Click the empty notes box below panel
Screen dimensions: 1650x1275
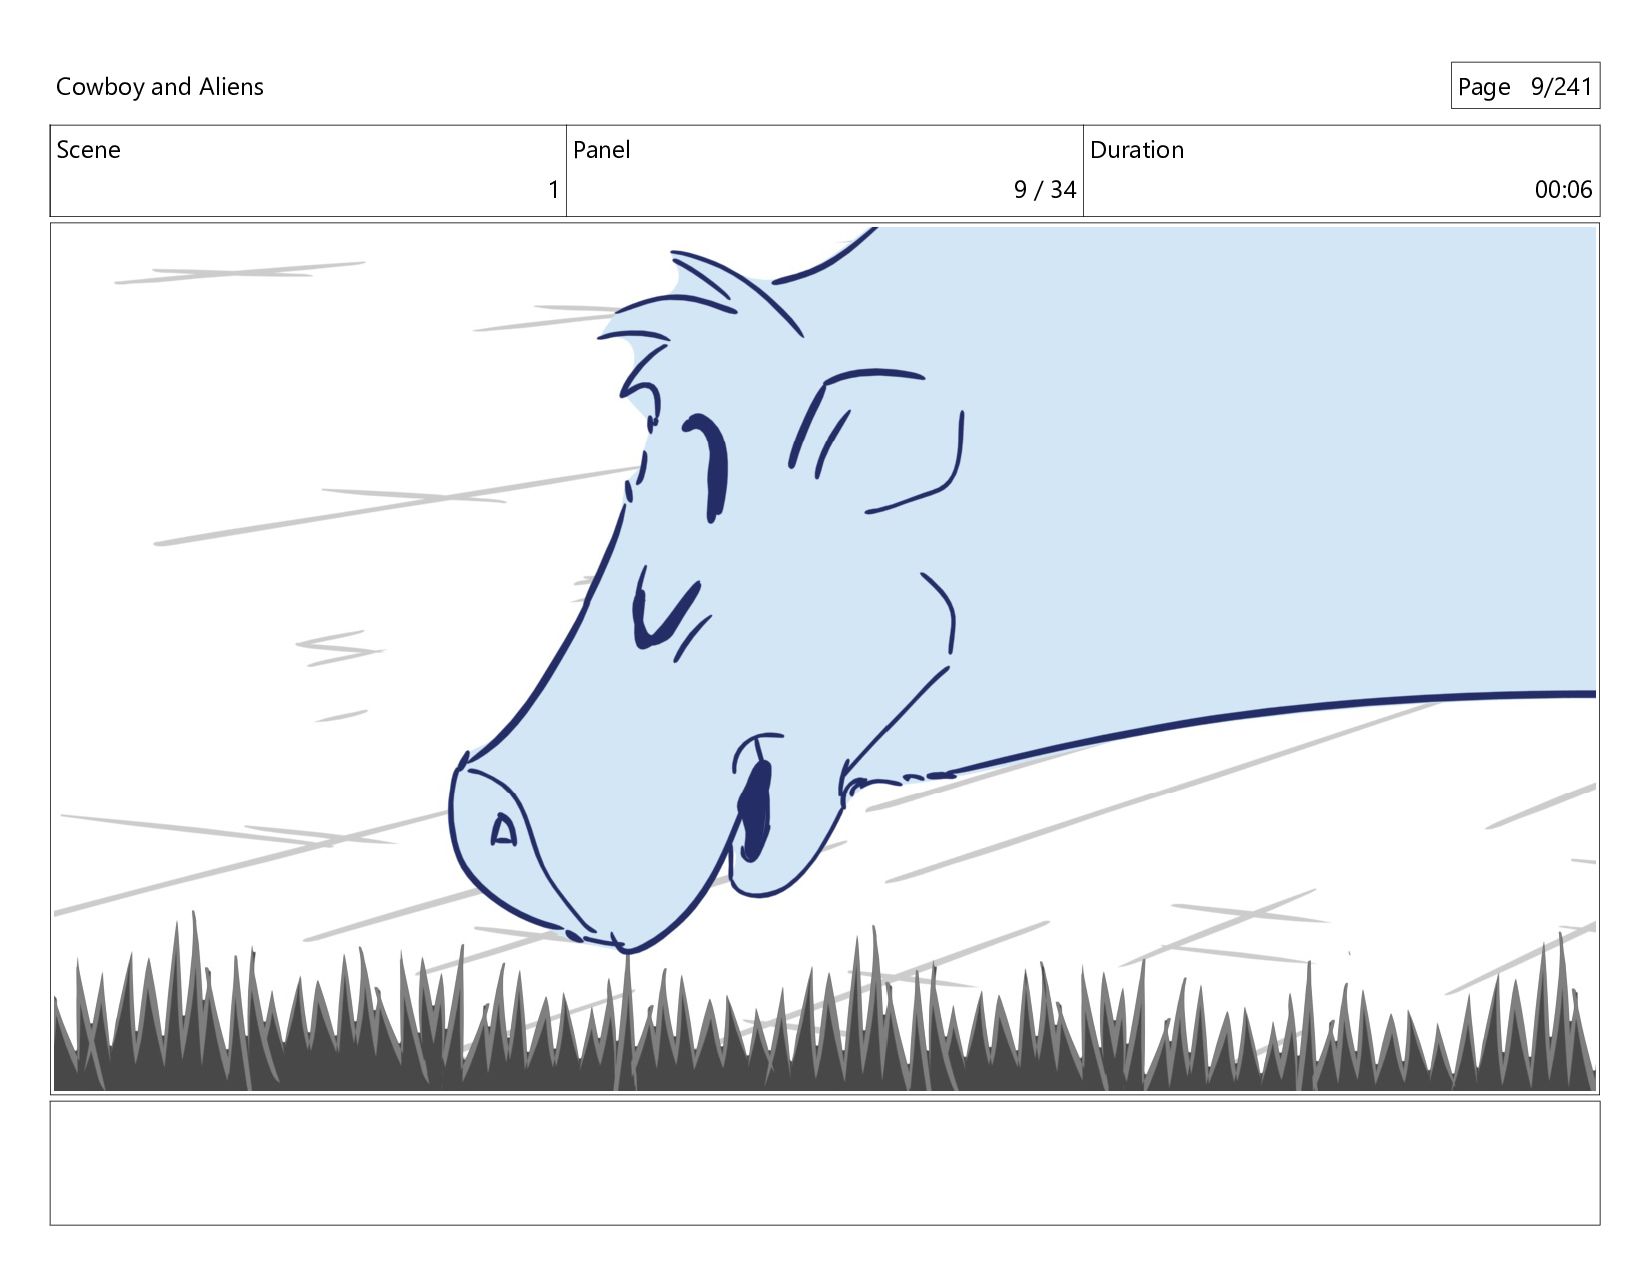click(x=825, y=1163)
